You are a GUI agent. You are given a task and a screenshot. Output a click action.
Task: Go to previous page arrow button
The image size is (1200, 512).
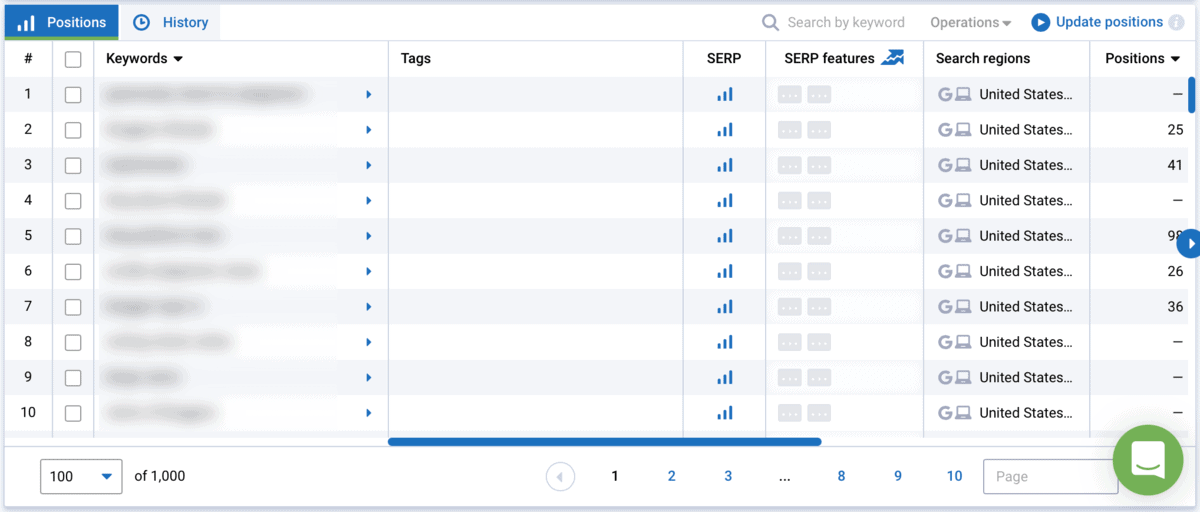(x=560, y=477)
